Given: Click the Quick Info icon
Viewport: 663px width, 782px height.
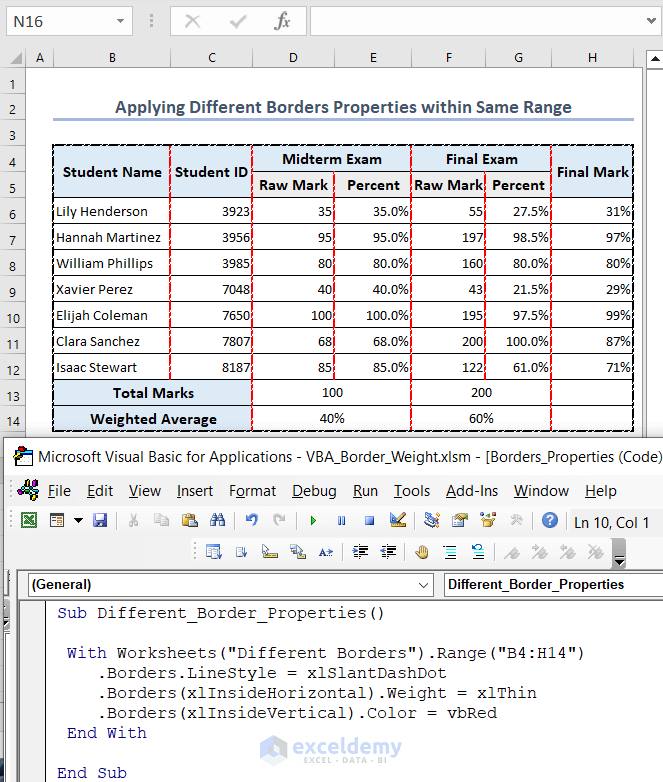Looking at the screenshot, I should 269,552.
